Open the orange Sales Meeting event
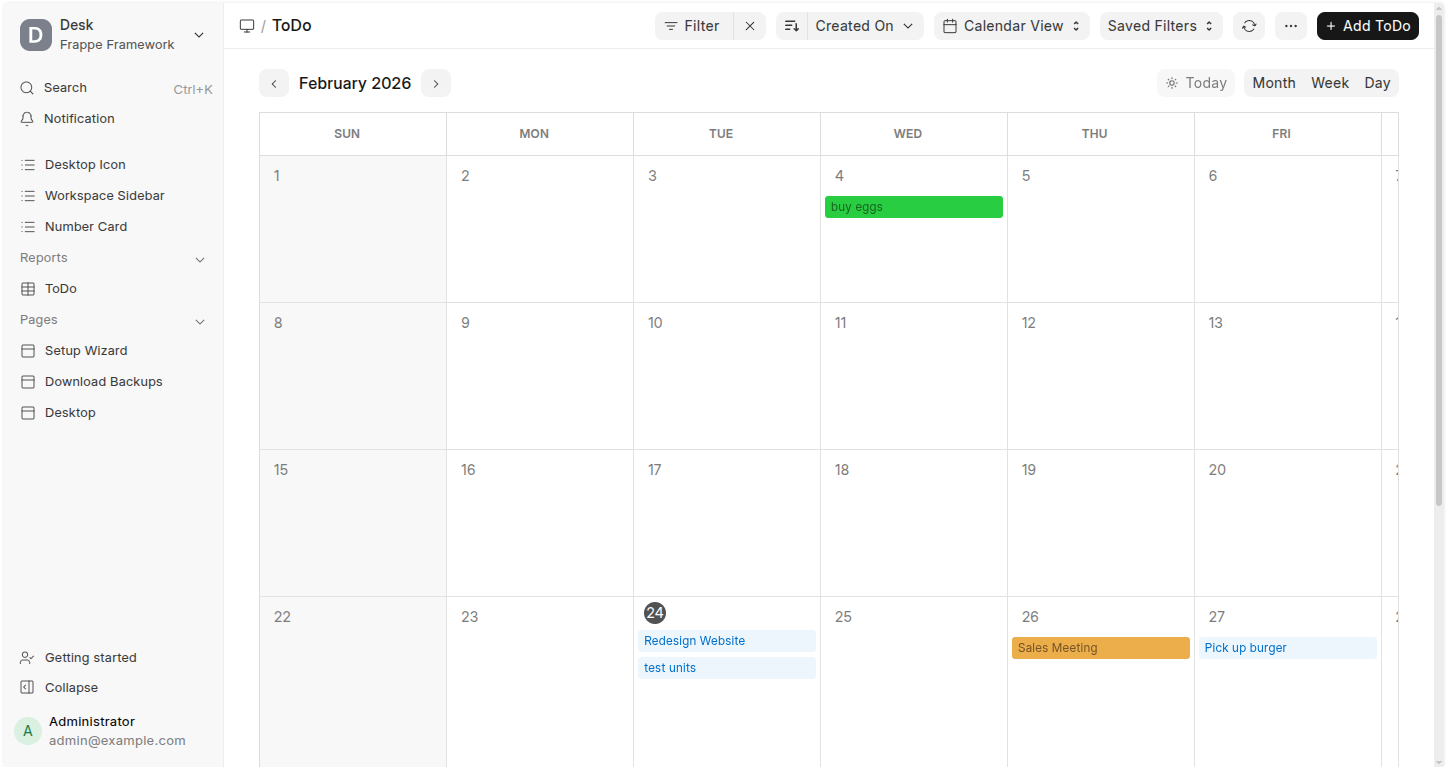1447x767 pixels. click(1100, 648)
